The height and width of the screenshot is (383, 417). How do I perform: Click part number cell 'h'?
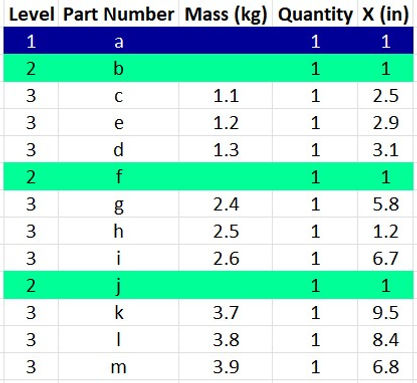coord(118,231)
